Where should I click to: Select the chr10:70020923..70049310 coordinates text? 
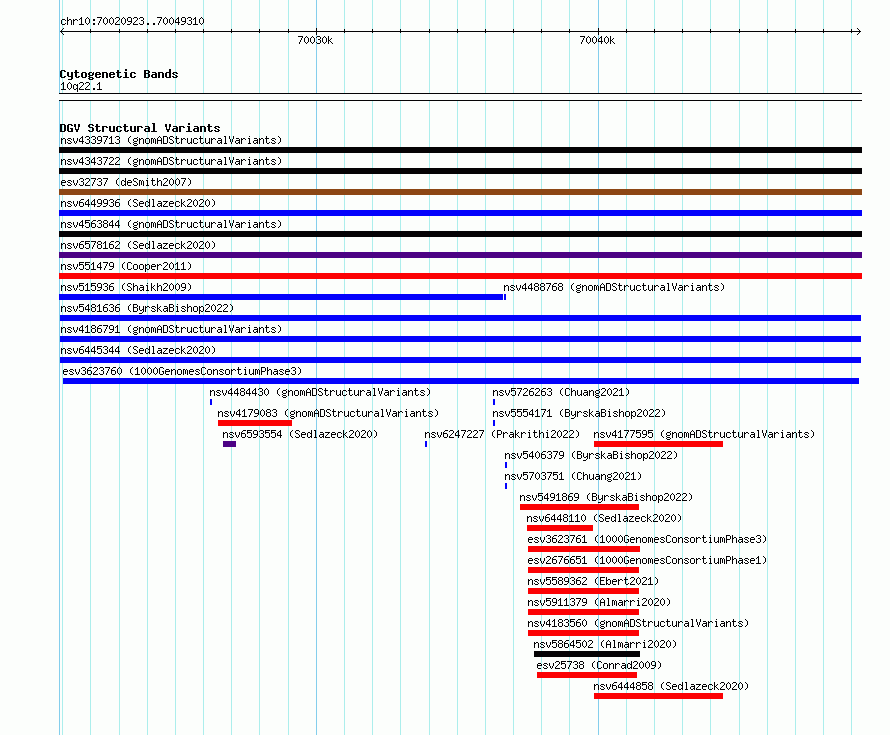[x=132, y=21]
